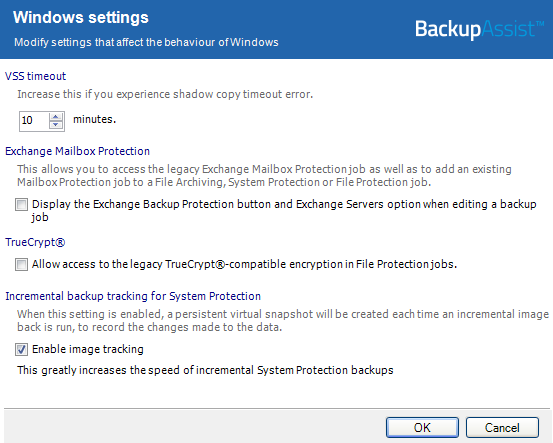This screenshot has width=553, height=443.
Task: Click the Exchange Mailbox Protection heading
Action: coord(78,151)
